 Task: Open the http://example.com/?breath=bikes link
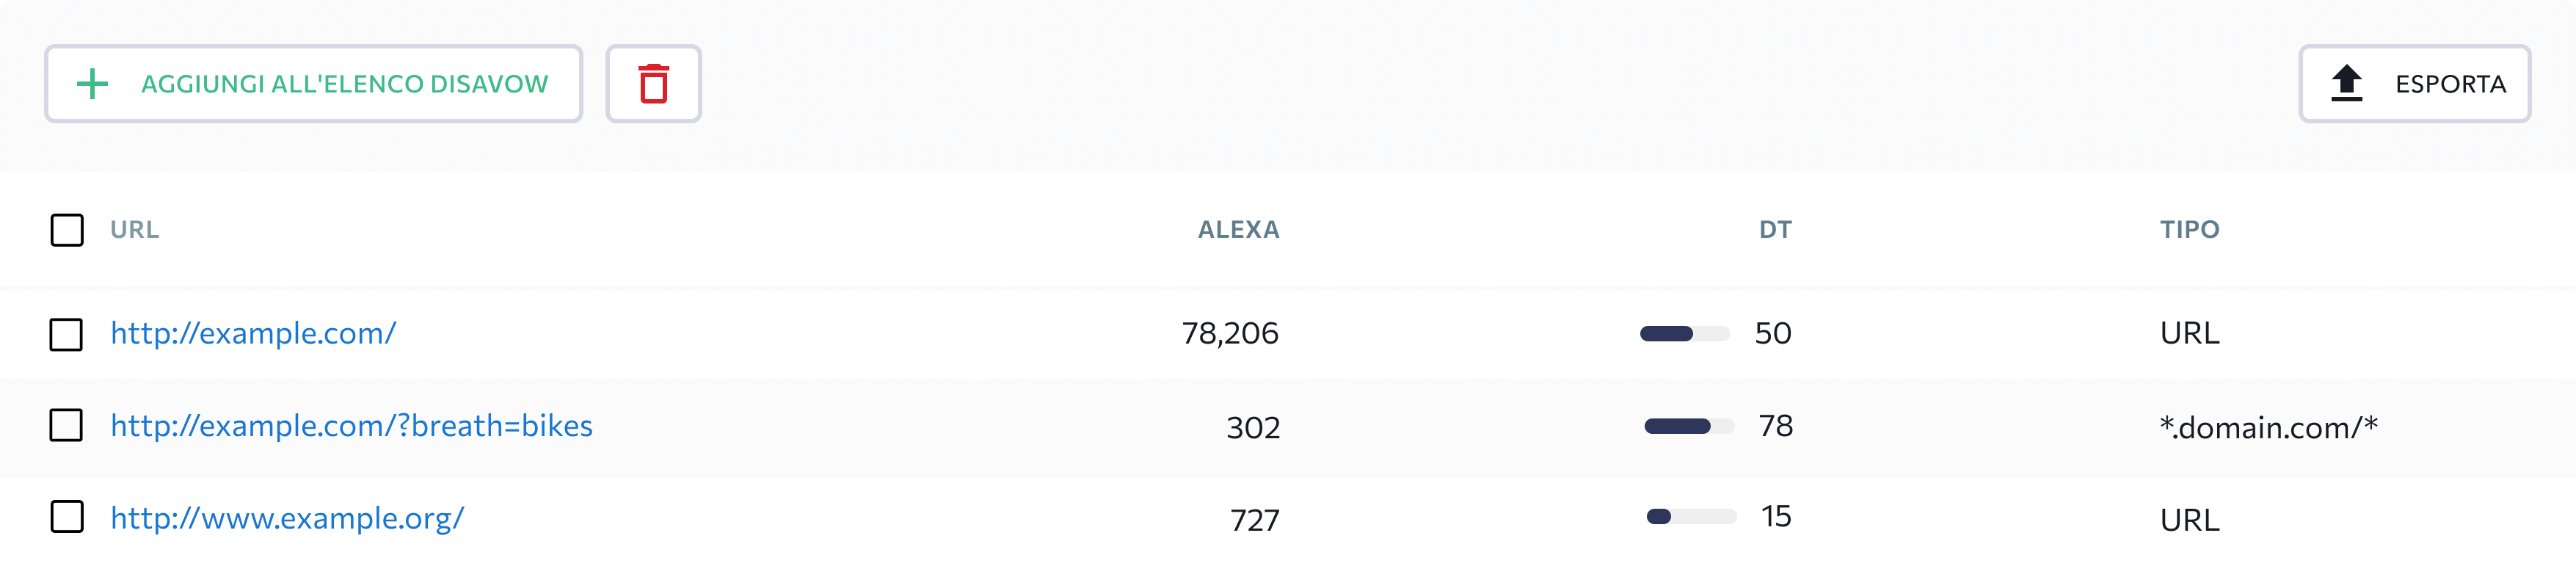(x=351, y=426)
